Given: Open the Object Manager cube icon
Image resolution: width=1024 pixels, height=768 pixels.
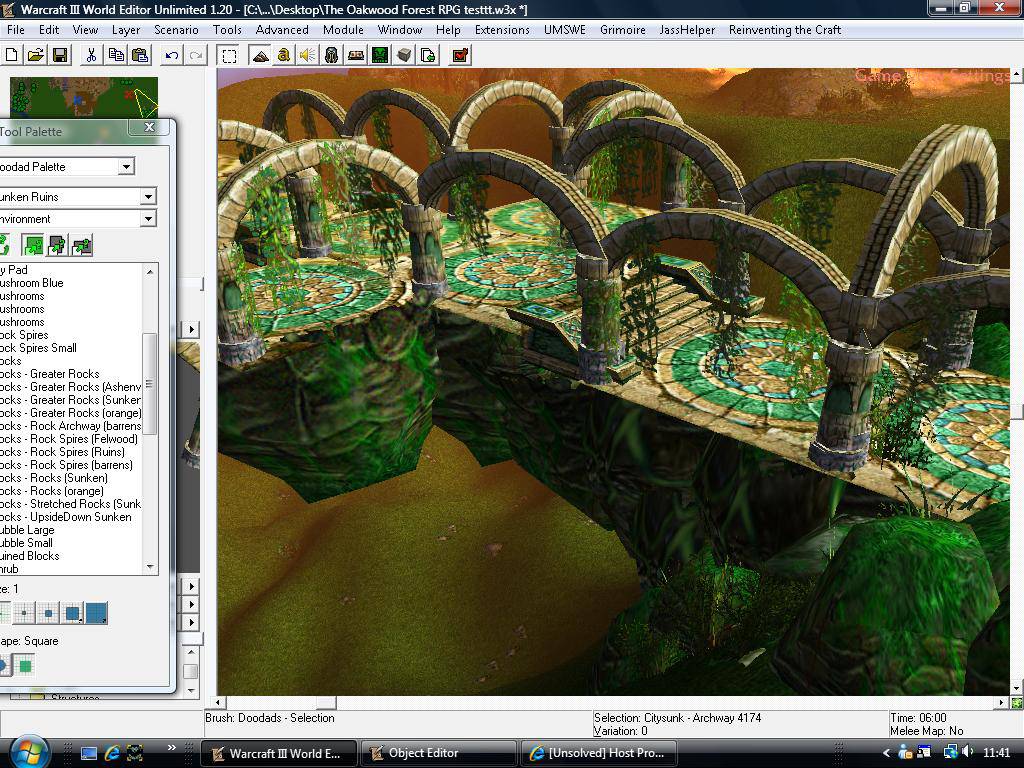Looking at the screenshot, I should pos(404,56).
